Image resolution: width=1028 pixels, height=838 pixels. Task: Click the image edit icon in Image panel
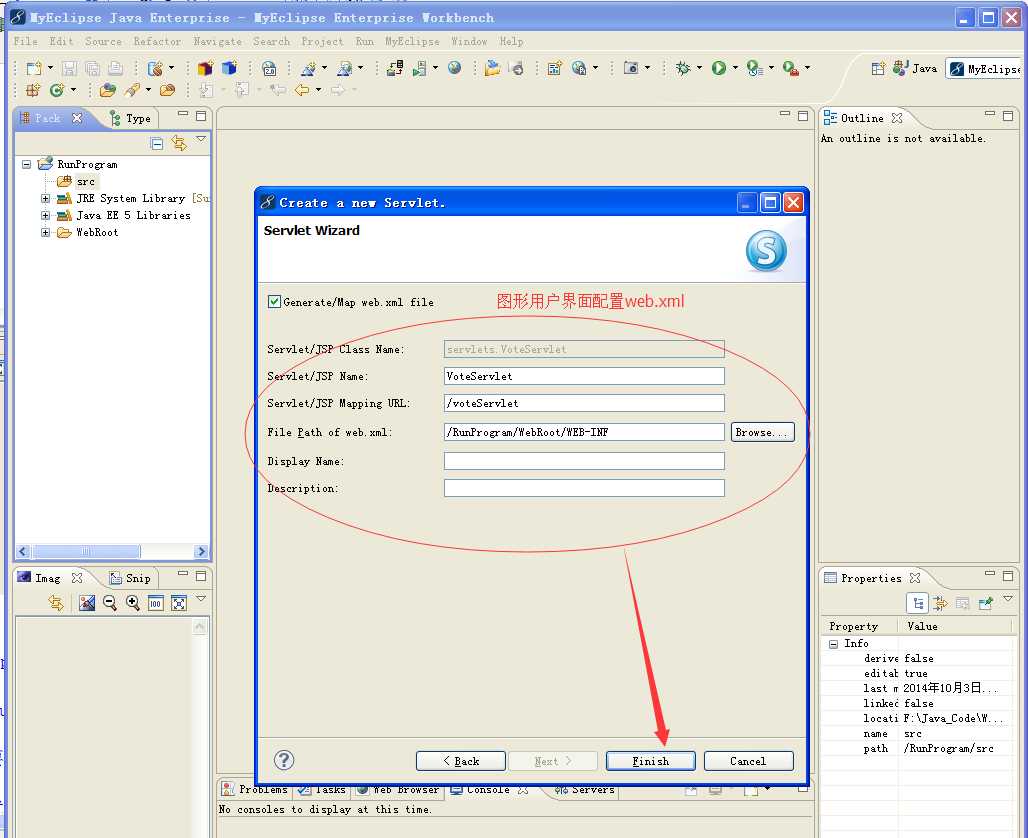click(x=87, y=603)
